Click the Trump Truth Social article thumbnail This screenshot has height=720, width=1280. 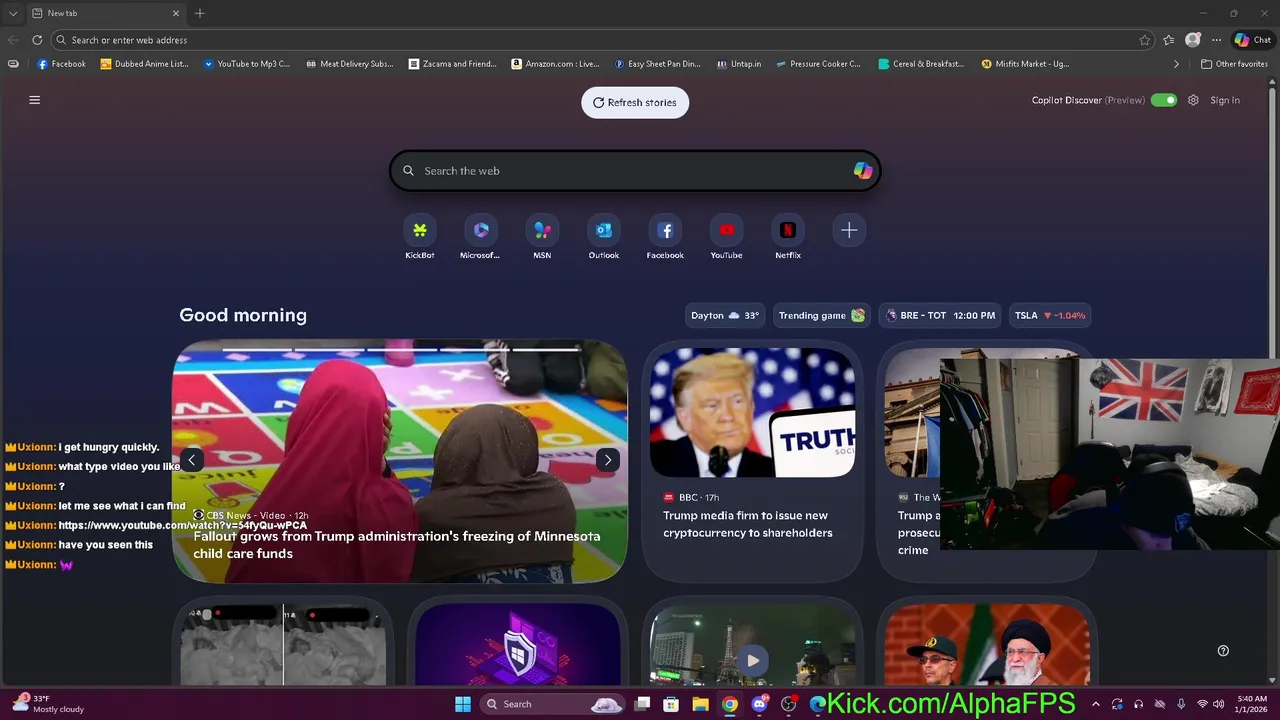pyautogui.click(x=752, y=413)
